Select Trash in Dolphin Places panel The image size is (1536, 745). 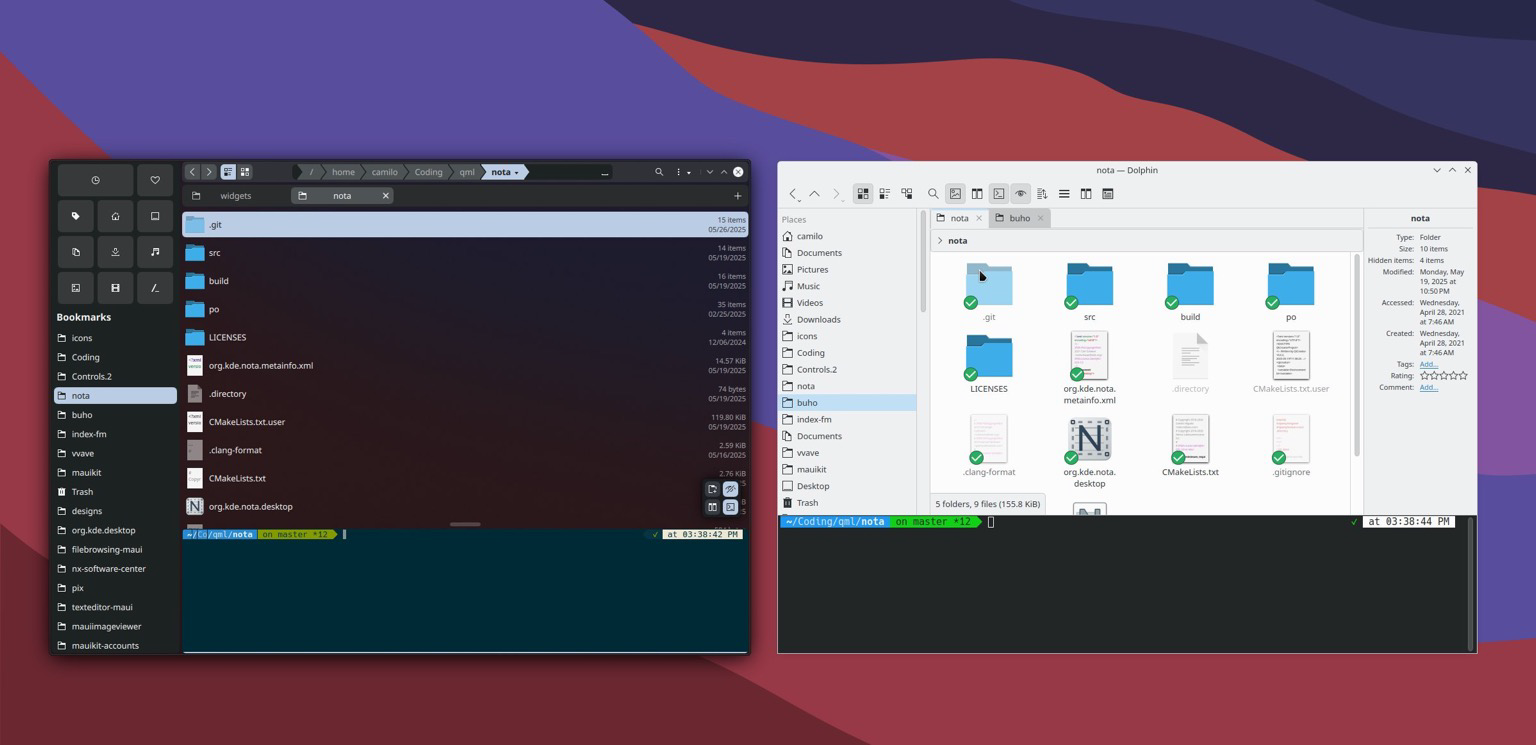click(x=847, y=503)
